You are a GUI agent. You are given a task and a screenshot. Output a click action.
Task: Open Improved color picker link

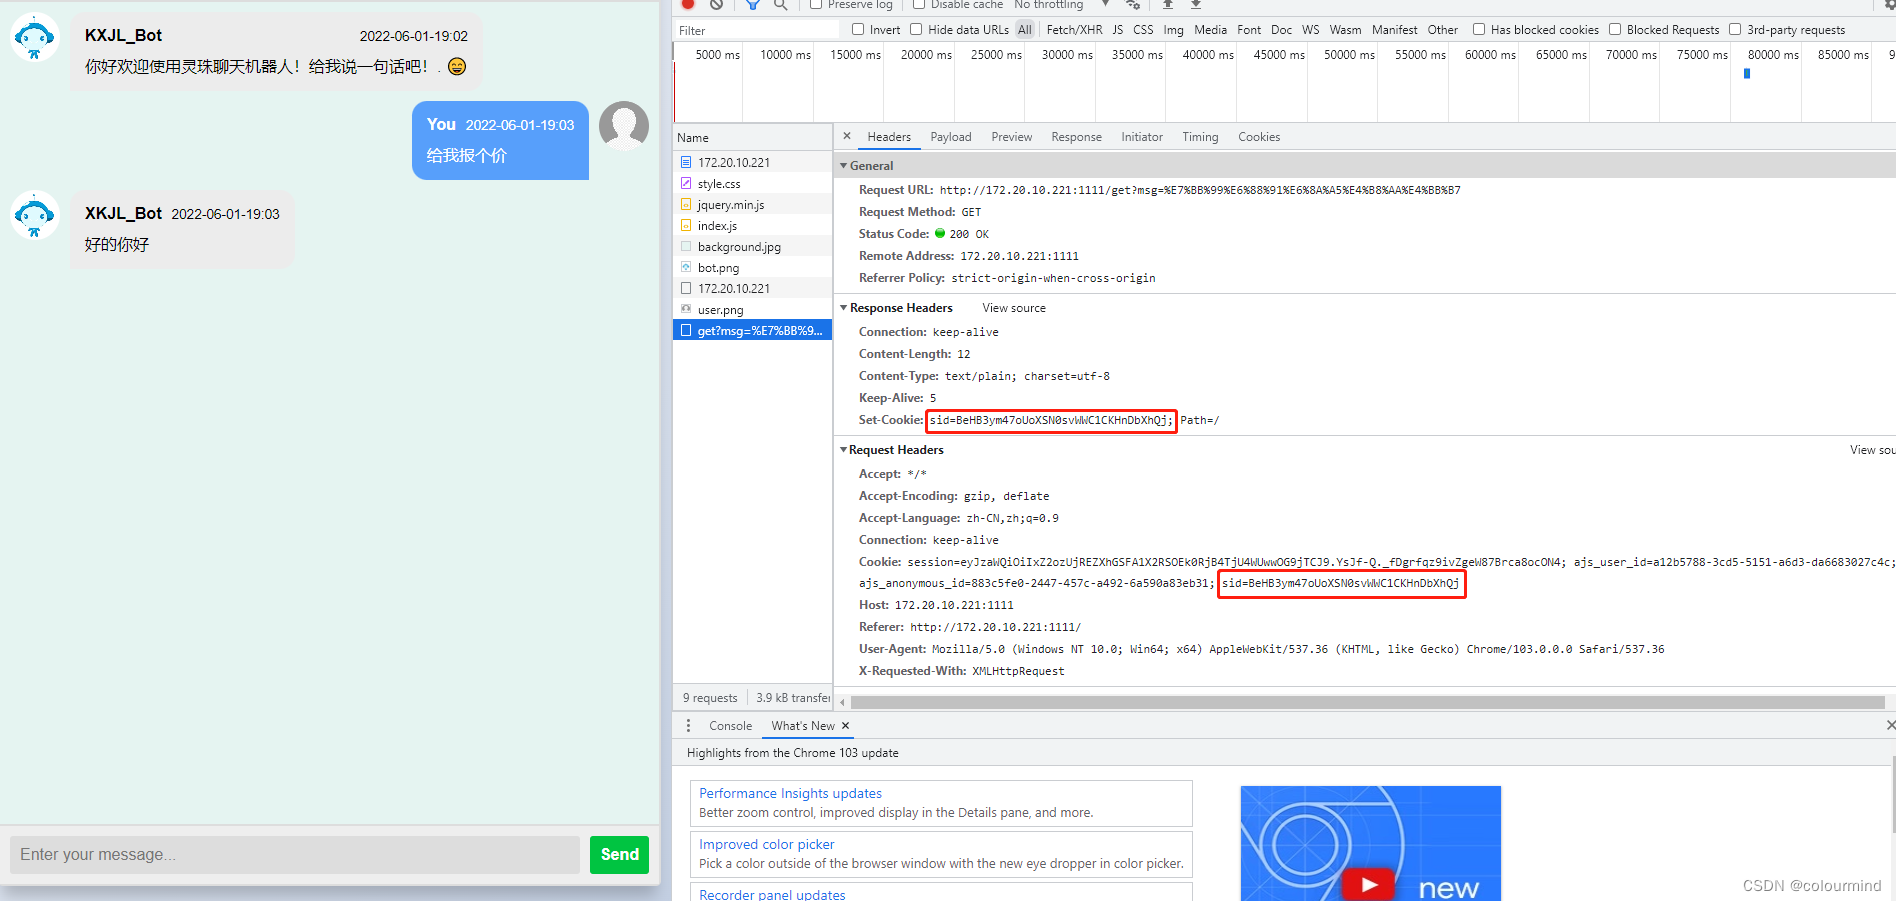766,844
